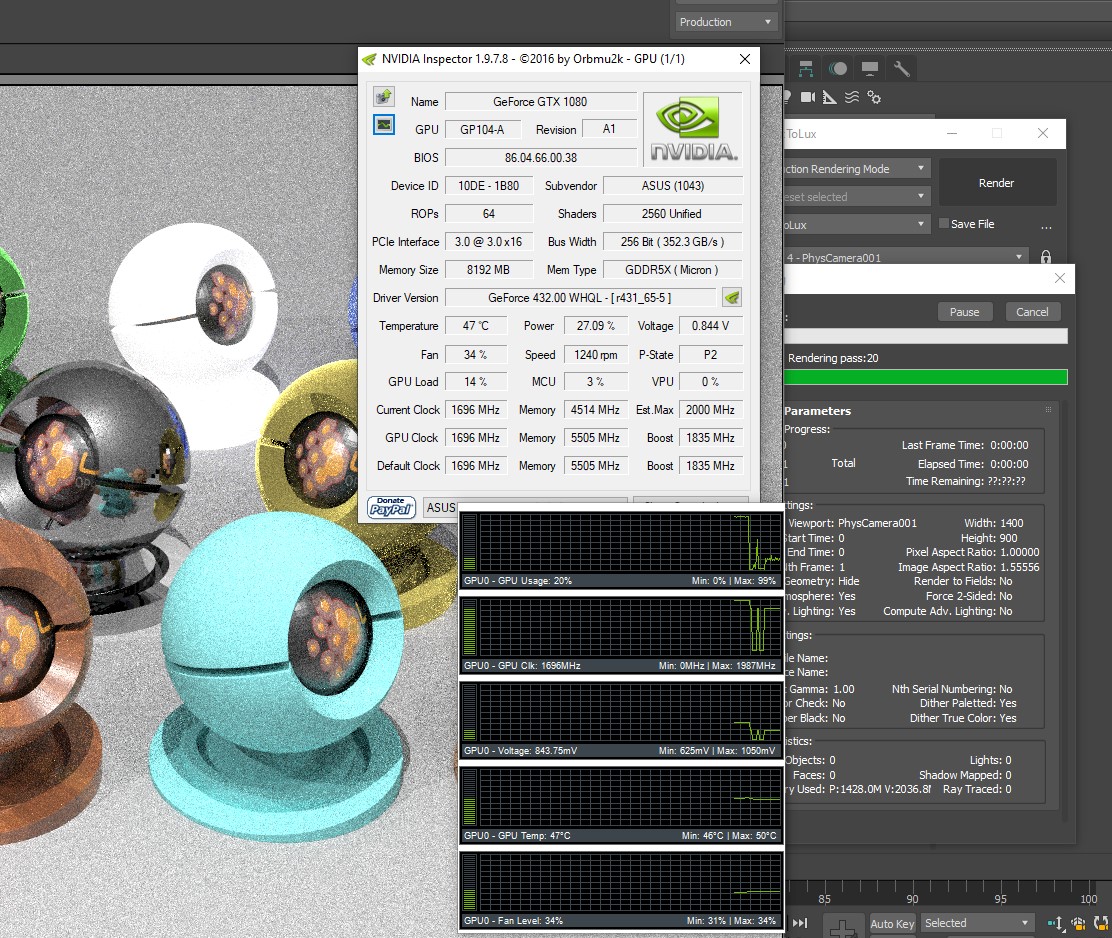Image resolution: width=1112 pixels, height=938 pixels.
Task: Toggle the Auto Key button
Action: point(891,923)
